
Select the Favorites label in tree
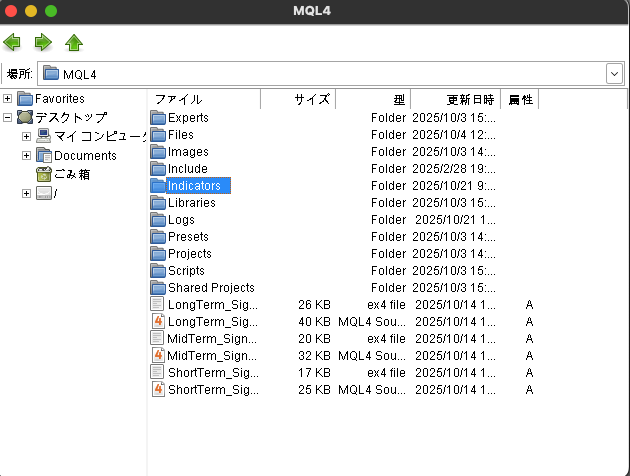59,98
